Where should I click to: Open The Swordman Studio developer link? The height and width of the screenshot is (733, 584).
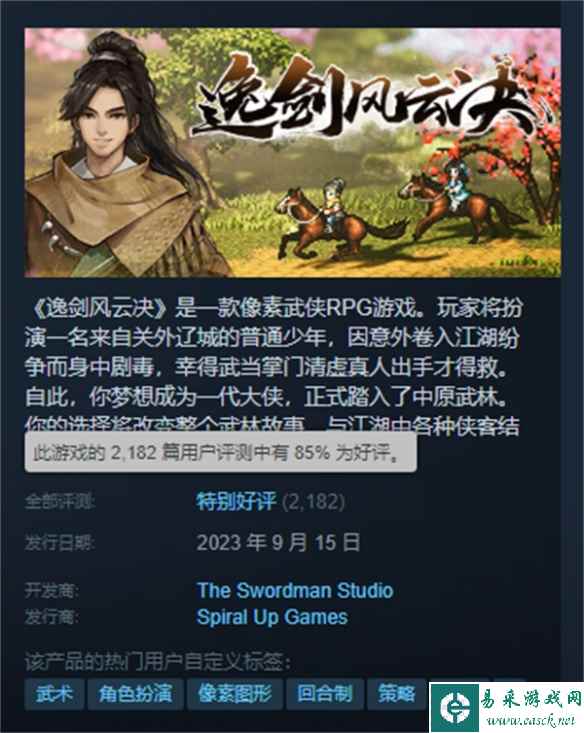295,590
